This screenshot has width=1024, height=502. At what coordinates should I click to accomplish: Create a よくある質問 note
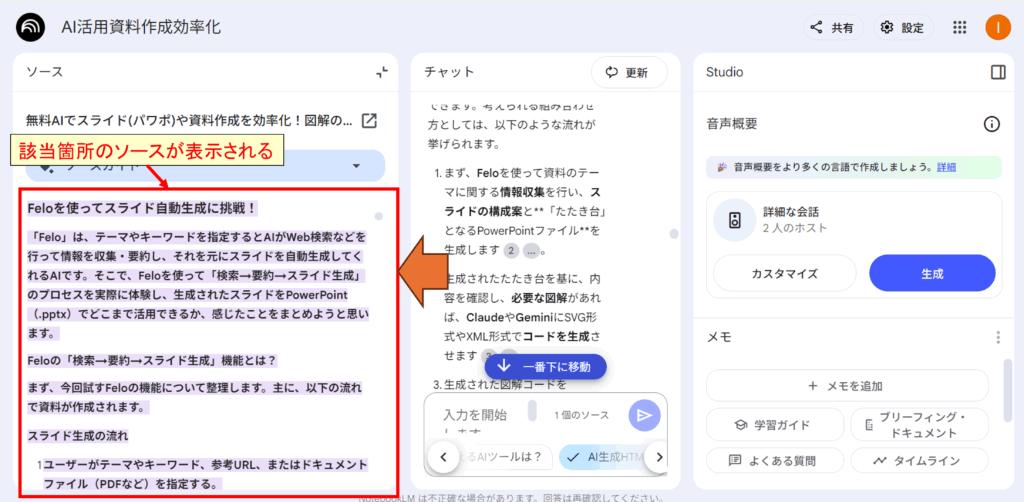pyautogui.click(x=775, y=460)
